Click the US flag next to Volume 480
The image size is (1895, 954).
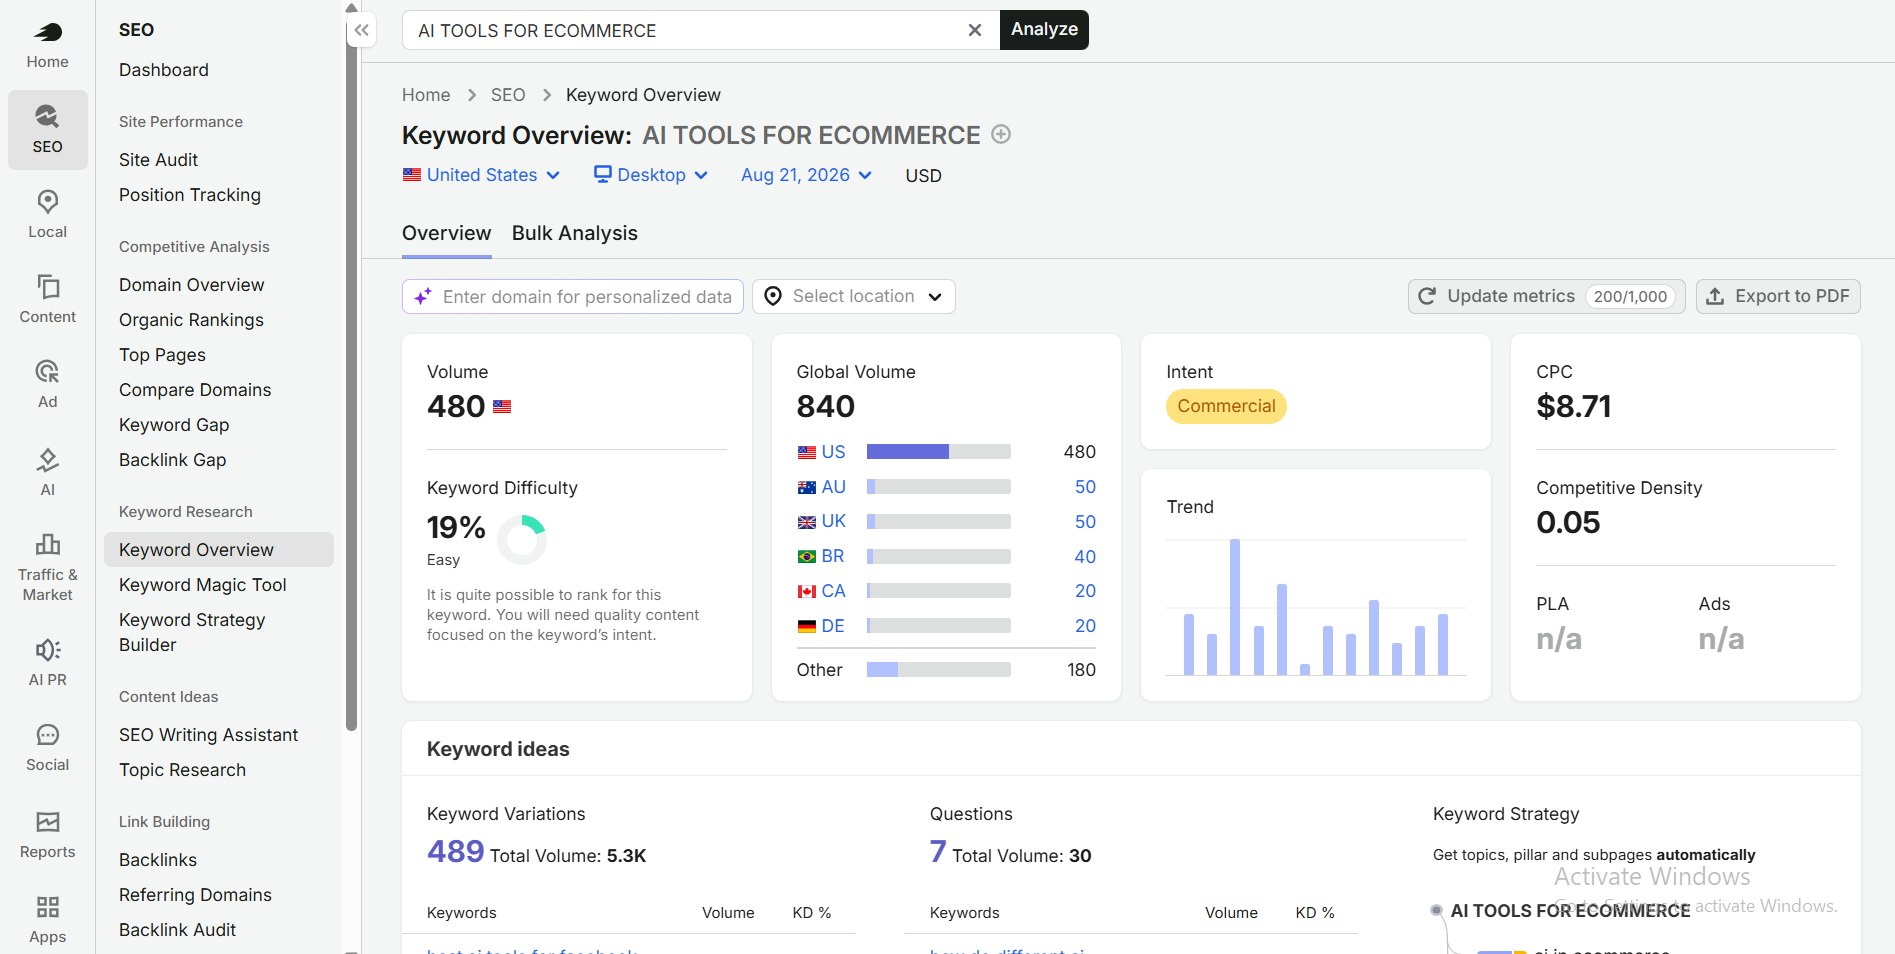tap(502, 407)
